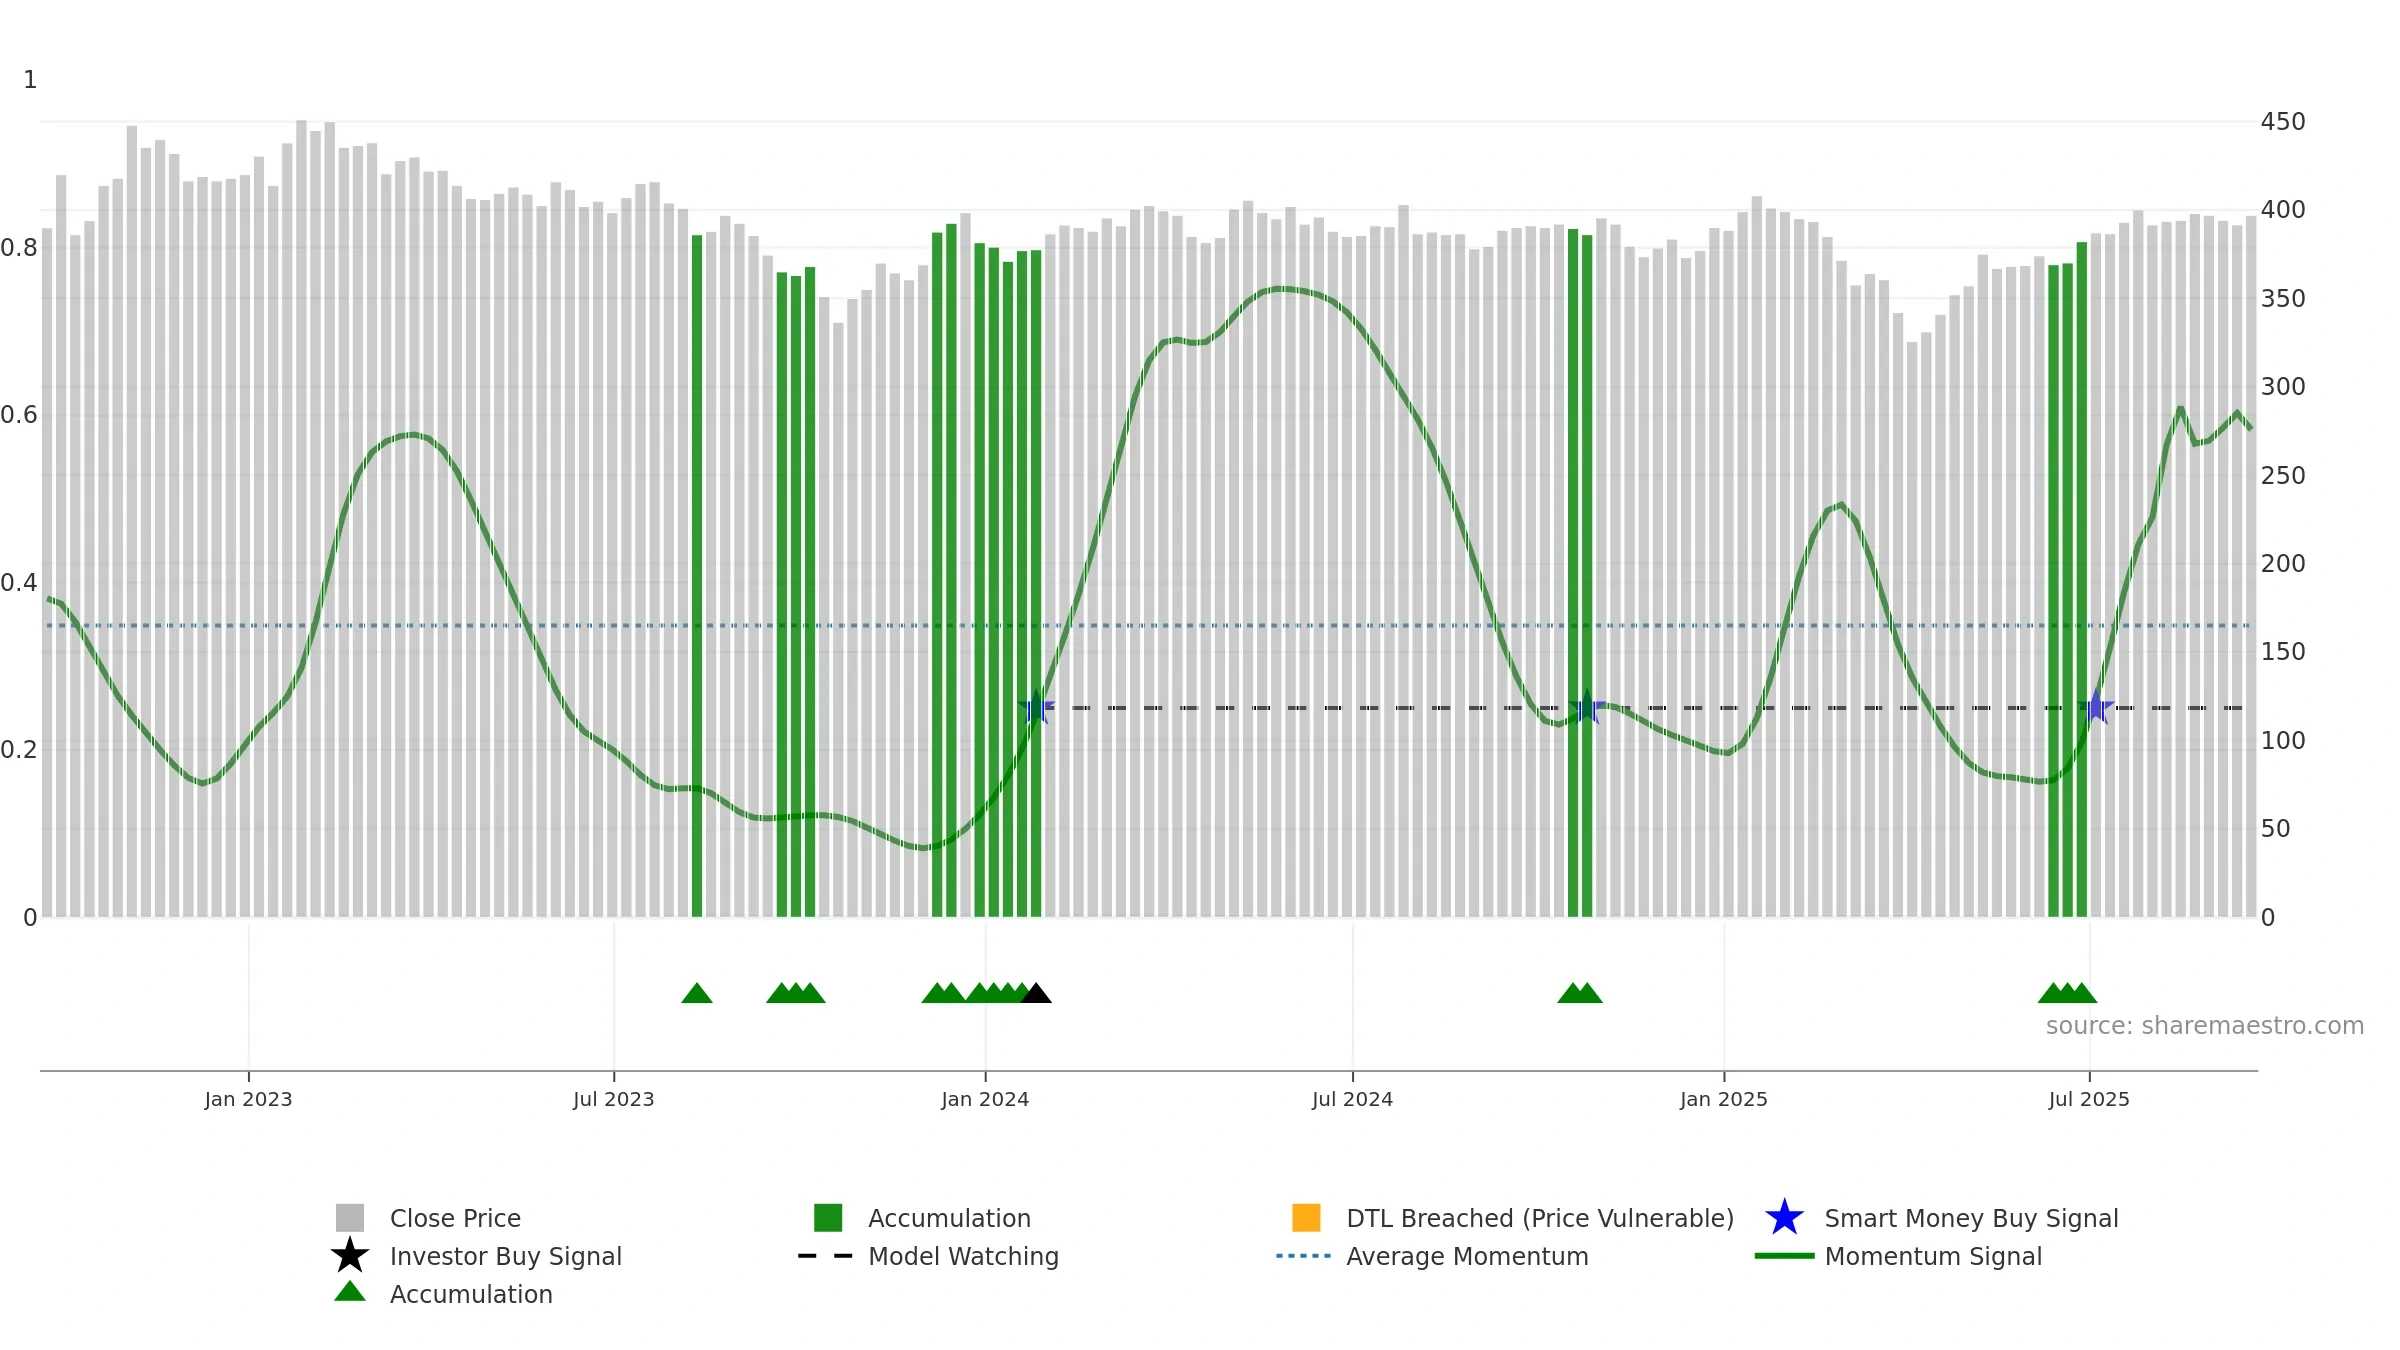
Task: Click the black Investor Buy Signal triangle marker
Action: [x=1036, y=993]
